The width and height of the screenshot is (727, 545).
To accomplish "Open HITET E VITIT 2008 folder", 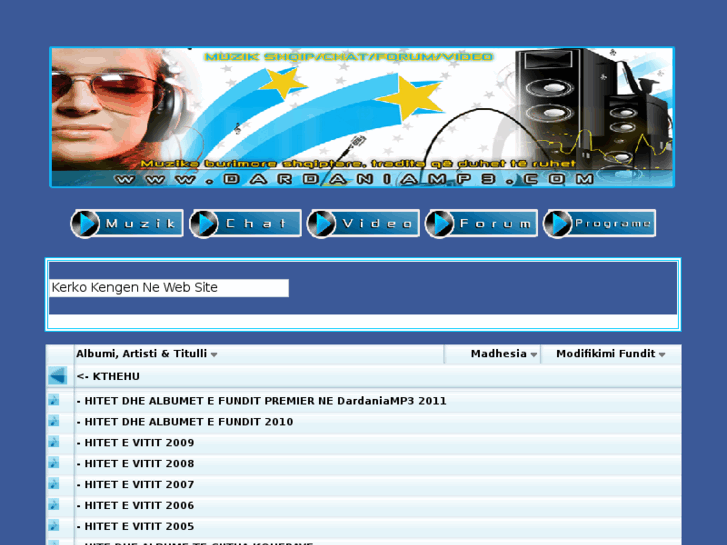I will 135,463.
